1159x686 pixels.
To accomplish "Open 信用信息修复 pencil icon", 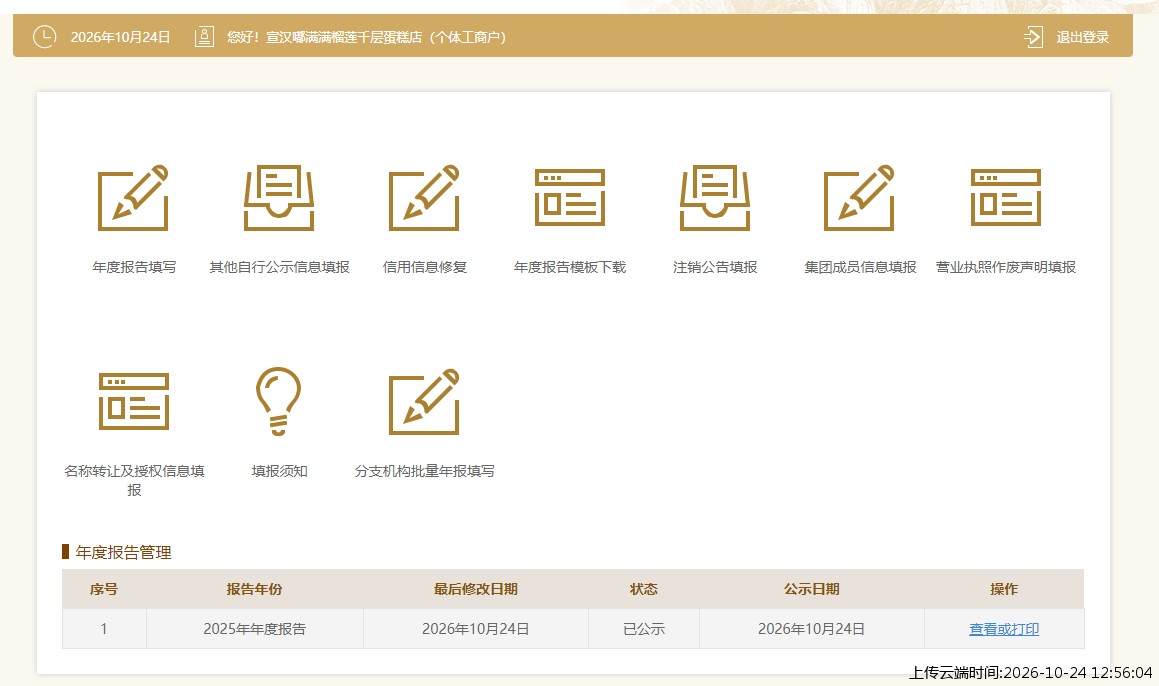I will click(x=424, y=197).
